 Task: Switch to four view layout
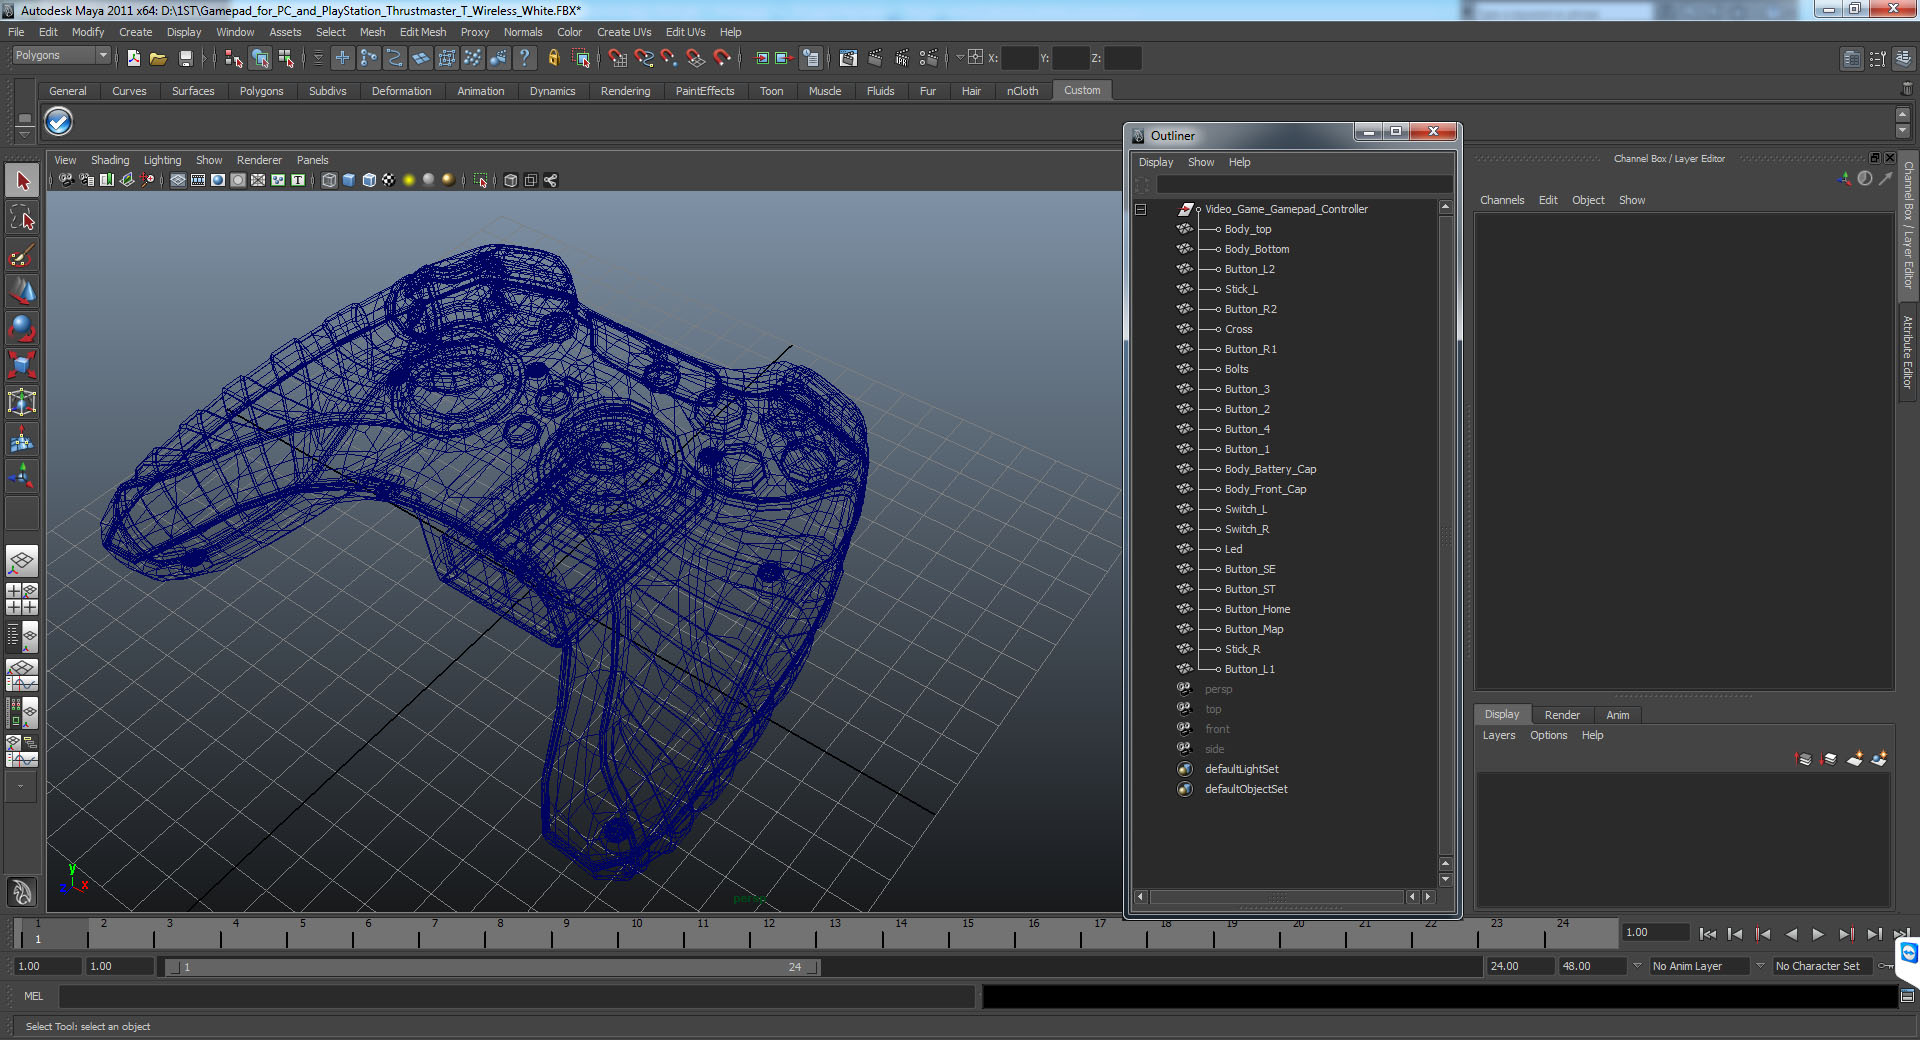[22, 599]
